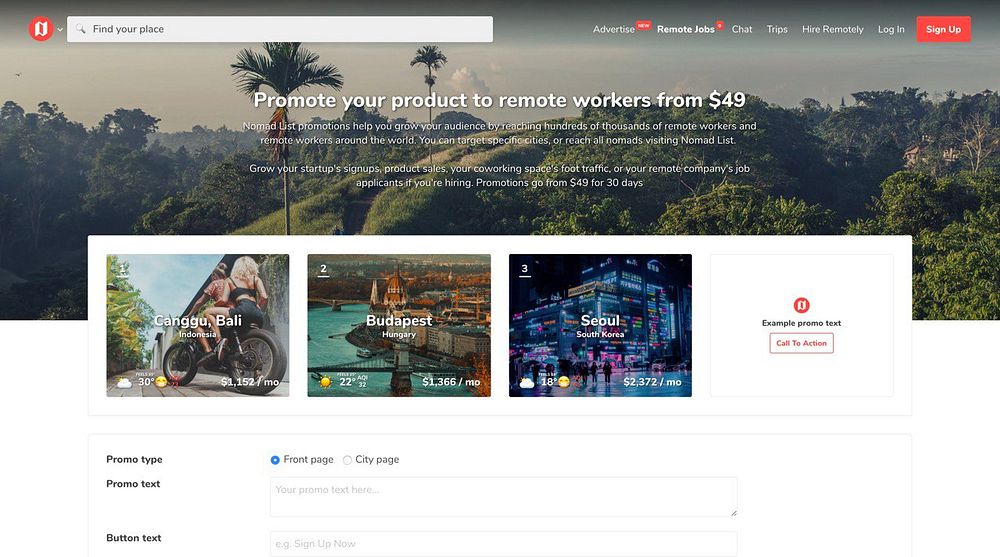The image size is (1000, 557).
Task: Select the City page radio button
Action: [347, 460]
